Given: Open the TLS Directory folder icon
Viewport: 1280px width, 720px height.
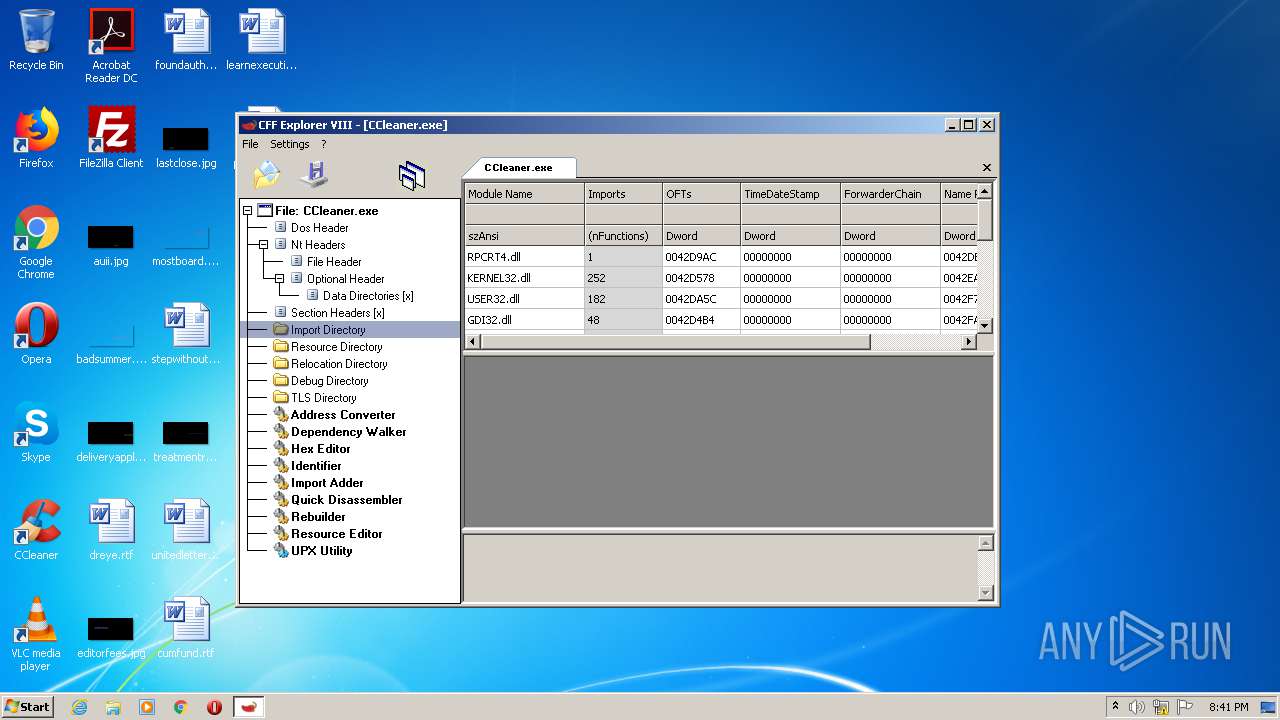Looking at the screenshot, I should (281, 398).
